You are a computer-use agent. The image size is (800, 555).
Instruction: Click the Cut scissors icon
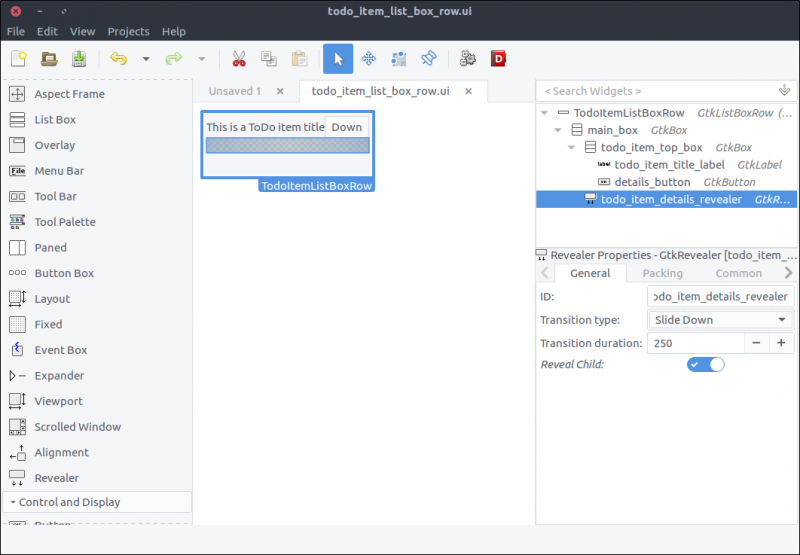[x=239, y=59]
